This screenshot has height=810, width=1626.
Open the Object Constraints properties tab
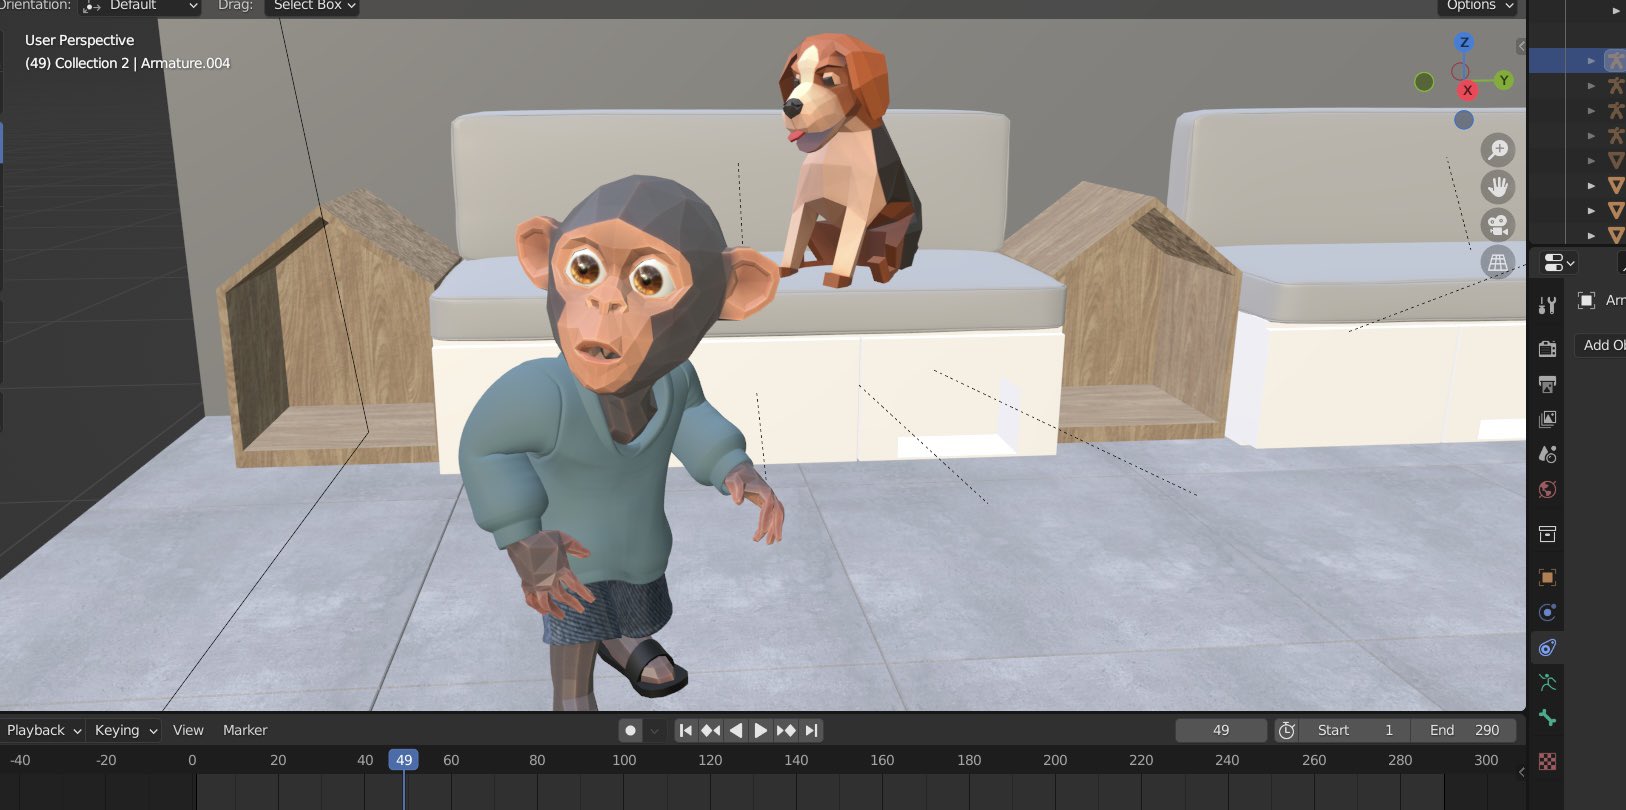click(x=1547, y=647)
